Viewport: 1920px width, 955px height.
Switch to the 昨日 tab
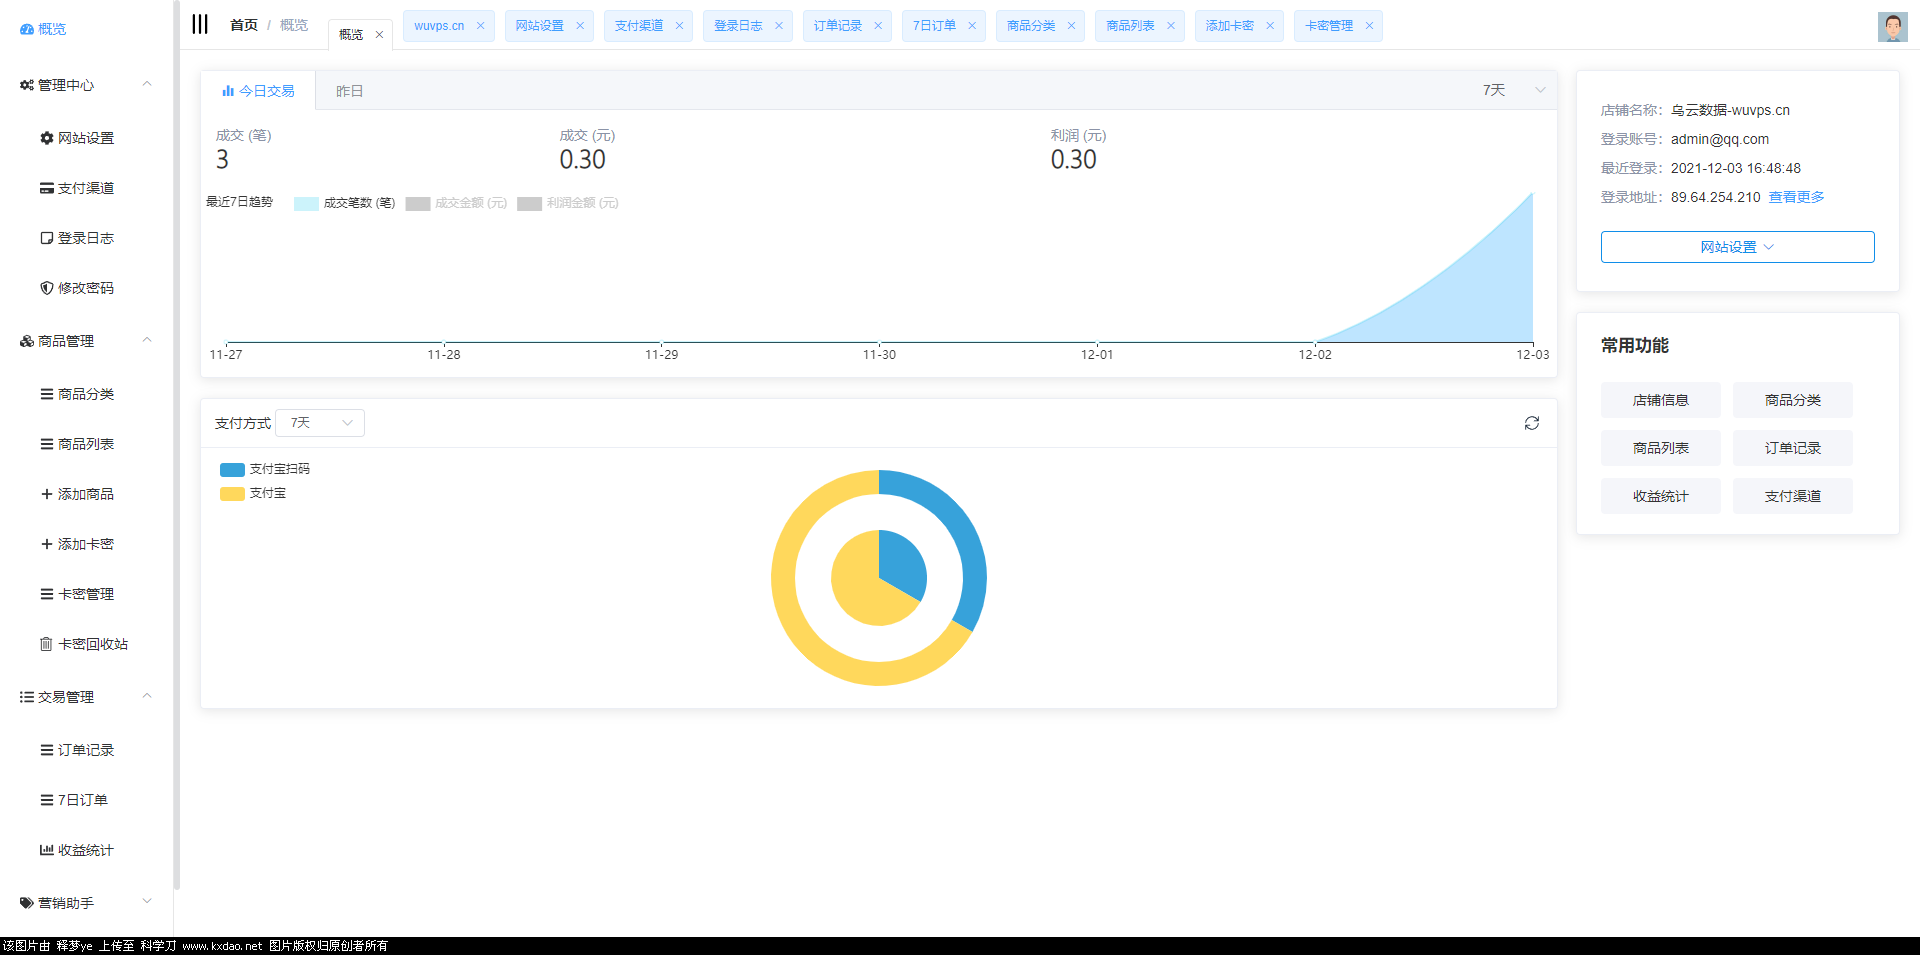[x=349, y=91]
